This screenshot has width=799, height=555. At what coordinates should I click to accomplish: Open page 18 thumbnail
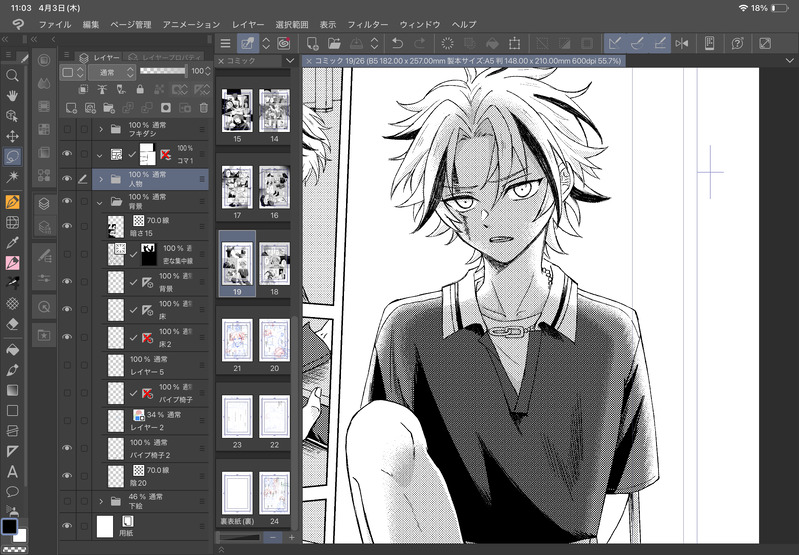(x=274, y=264)
